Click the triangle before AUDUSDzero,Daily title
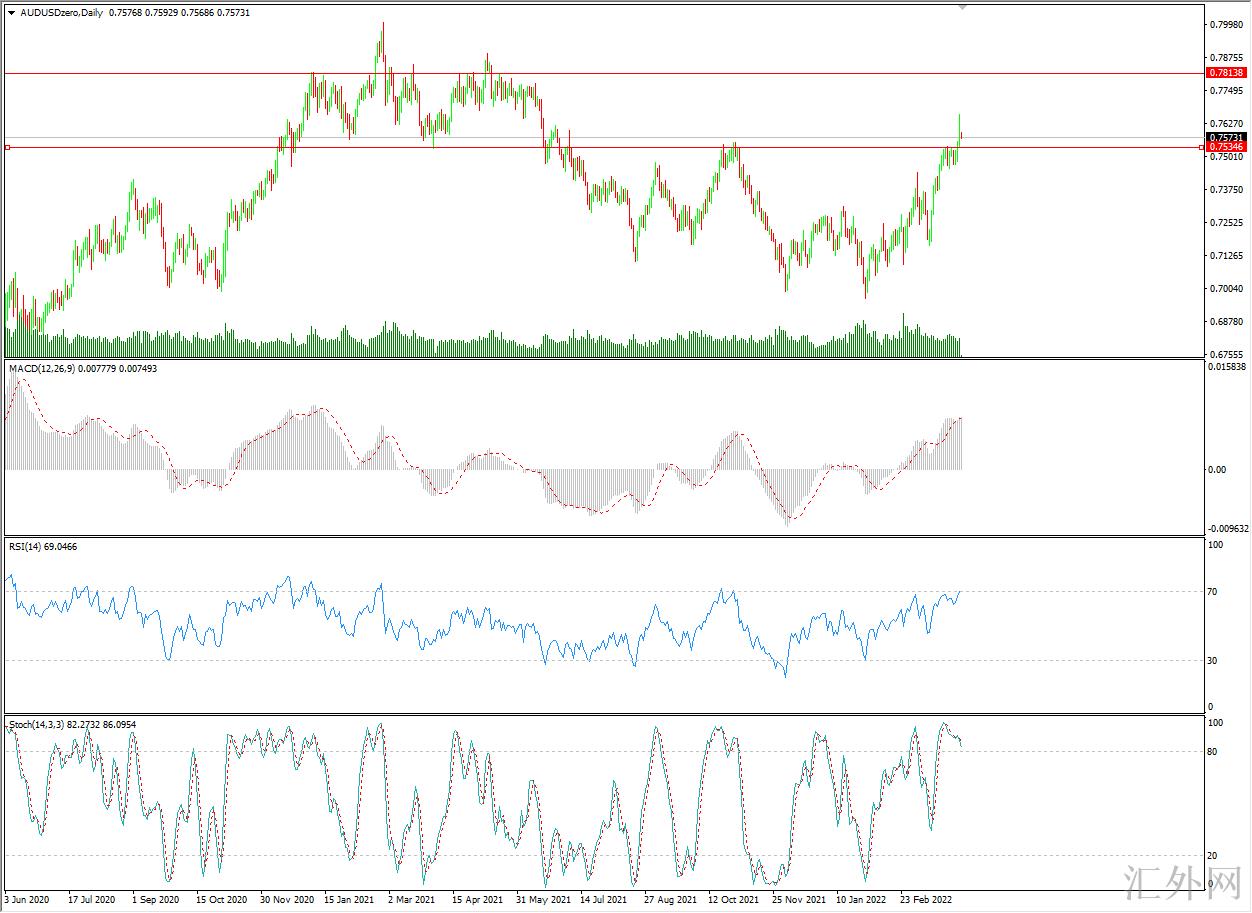The height and width of the screenshot is (913, 1252). [11, 13]
